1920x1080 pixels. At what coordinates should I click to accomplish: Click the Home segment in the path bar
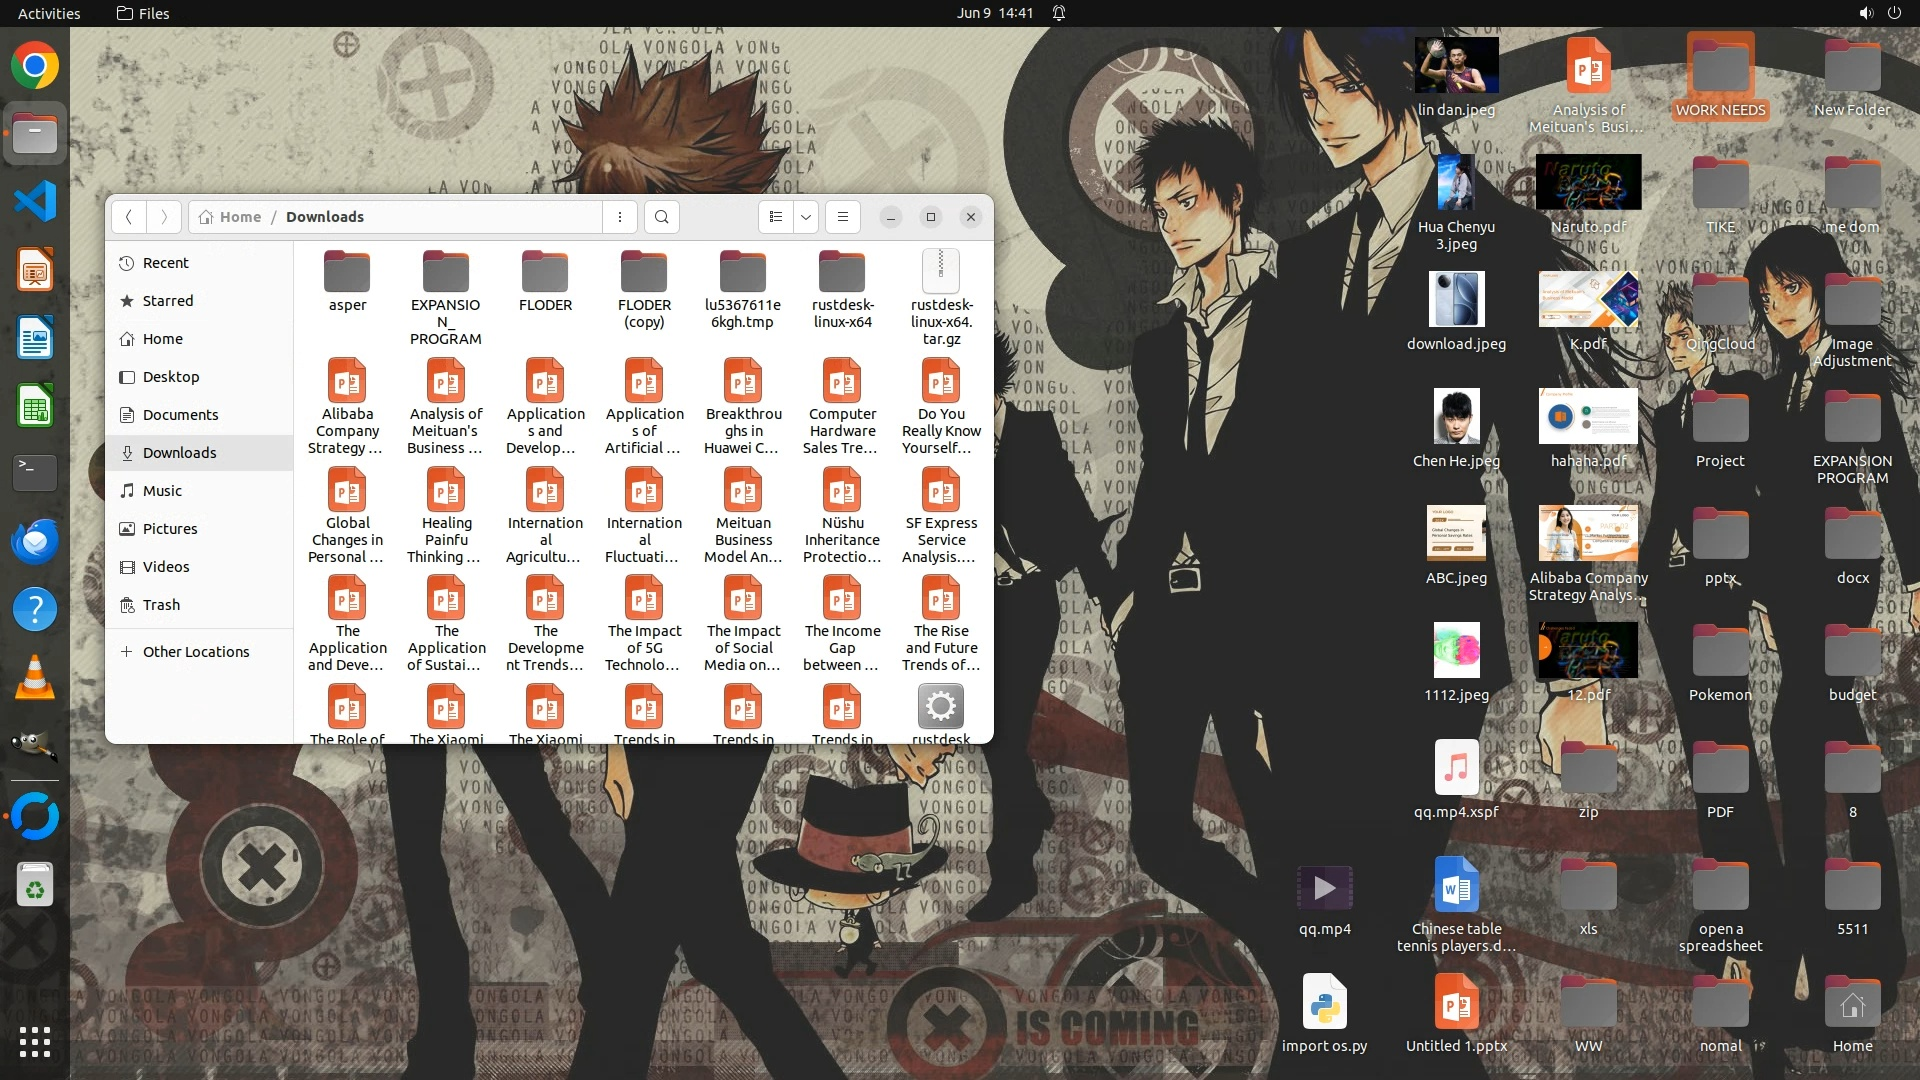point(230,217)
